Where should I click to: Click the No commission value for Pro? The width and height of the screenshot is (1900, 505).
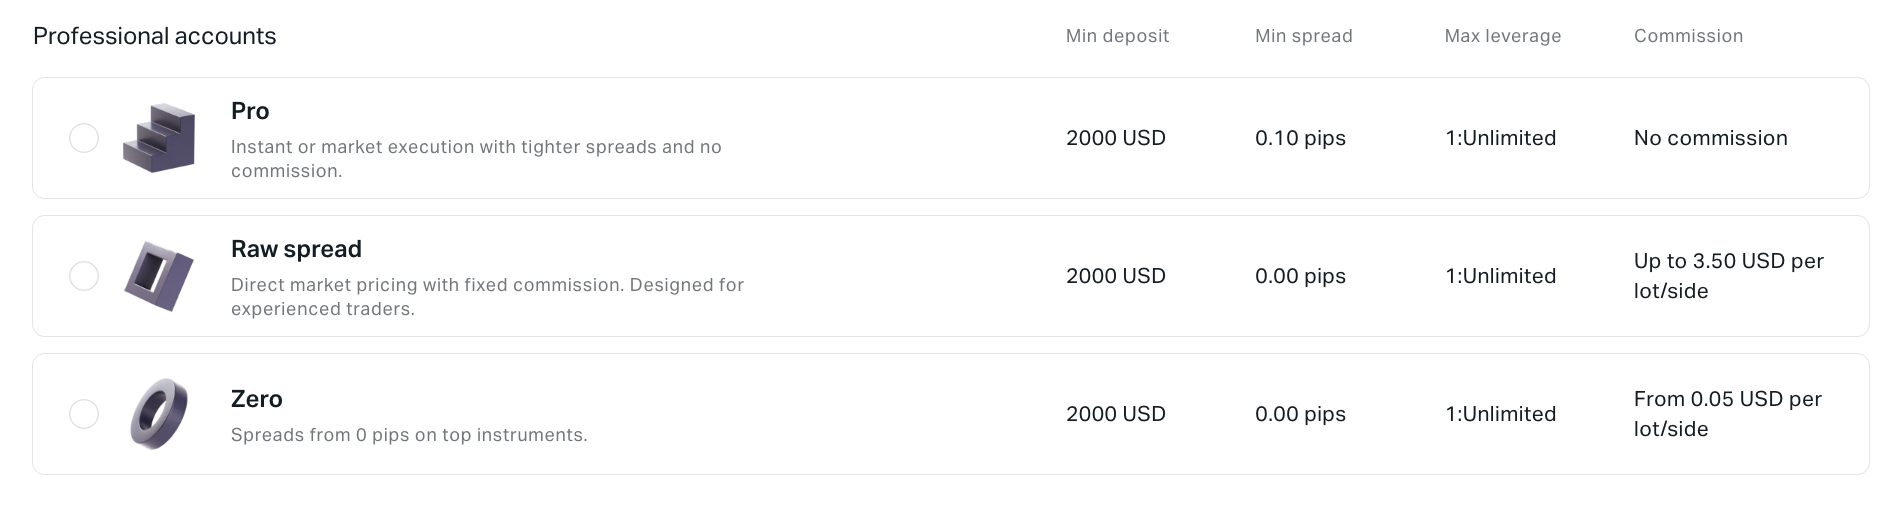(x=1711, y=138)
